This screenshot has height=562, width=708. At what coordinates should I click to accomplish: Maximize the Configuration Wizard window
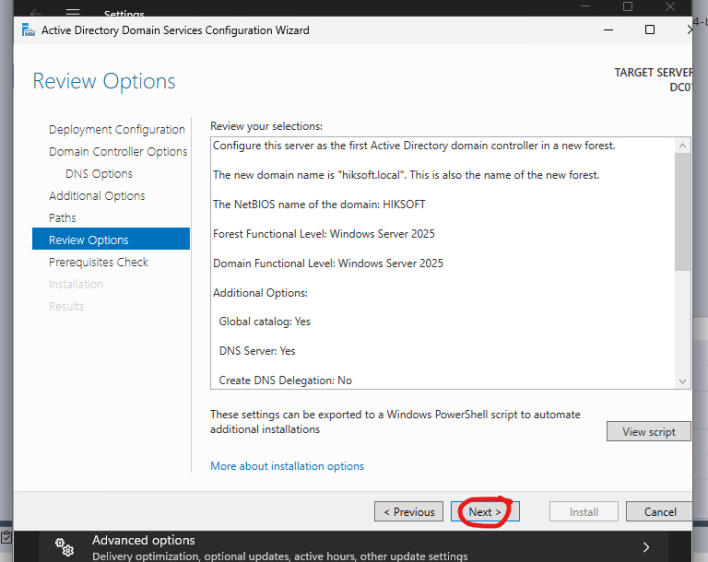click(x=650, y=30)
